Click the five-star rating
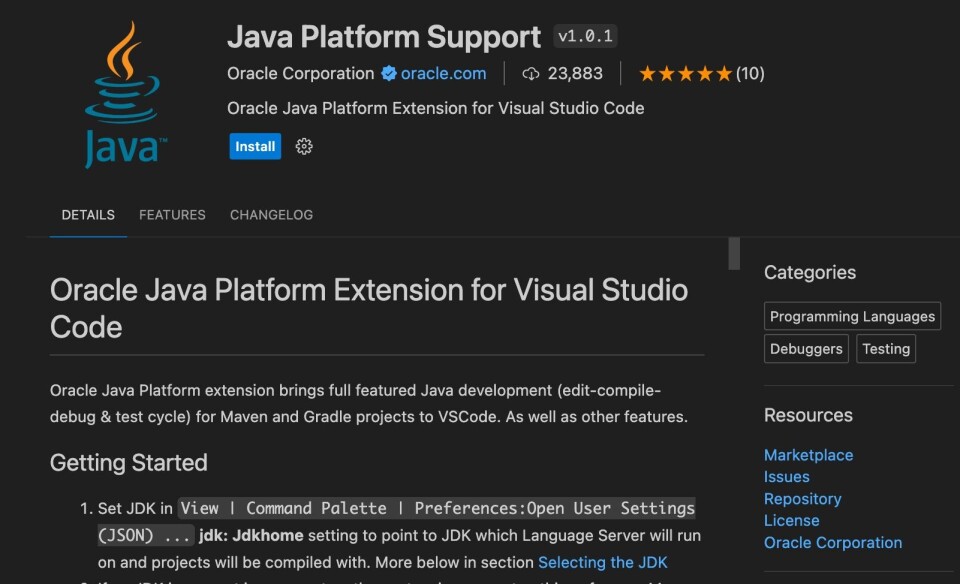This screenshot has height=584, width=960. pos(685,74)
